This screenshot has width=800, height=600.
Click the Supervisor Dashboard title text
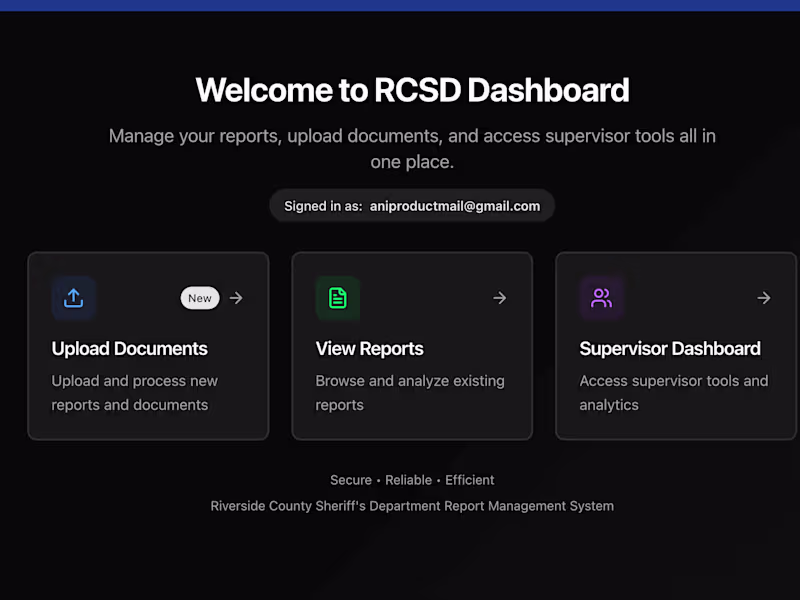[670, 348]
